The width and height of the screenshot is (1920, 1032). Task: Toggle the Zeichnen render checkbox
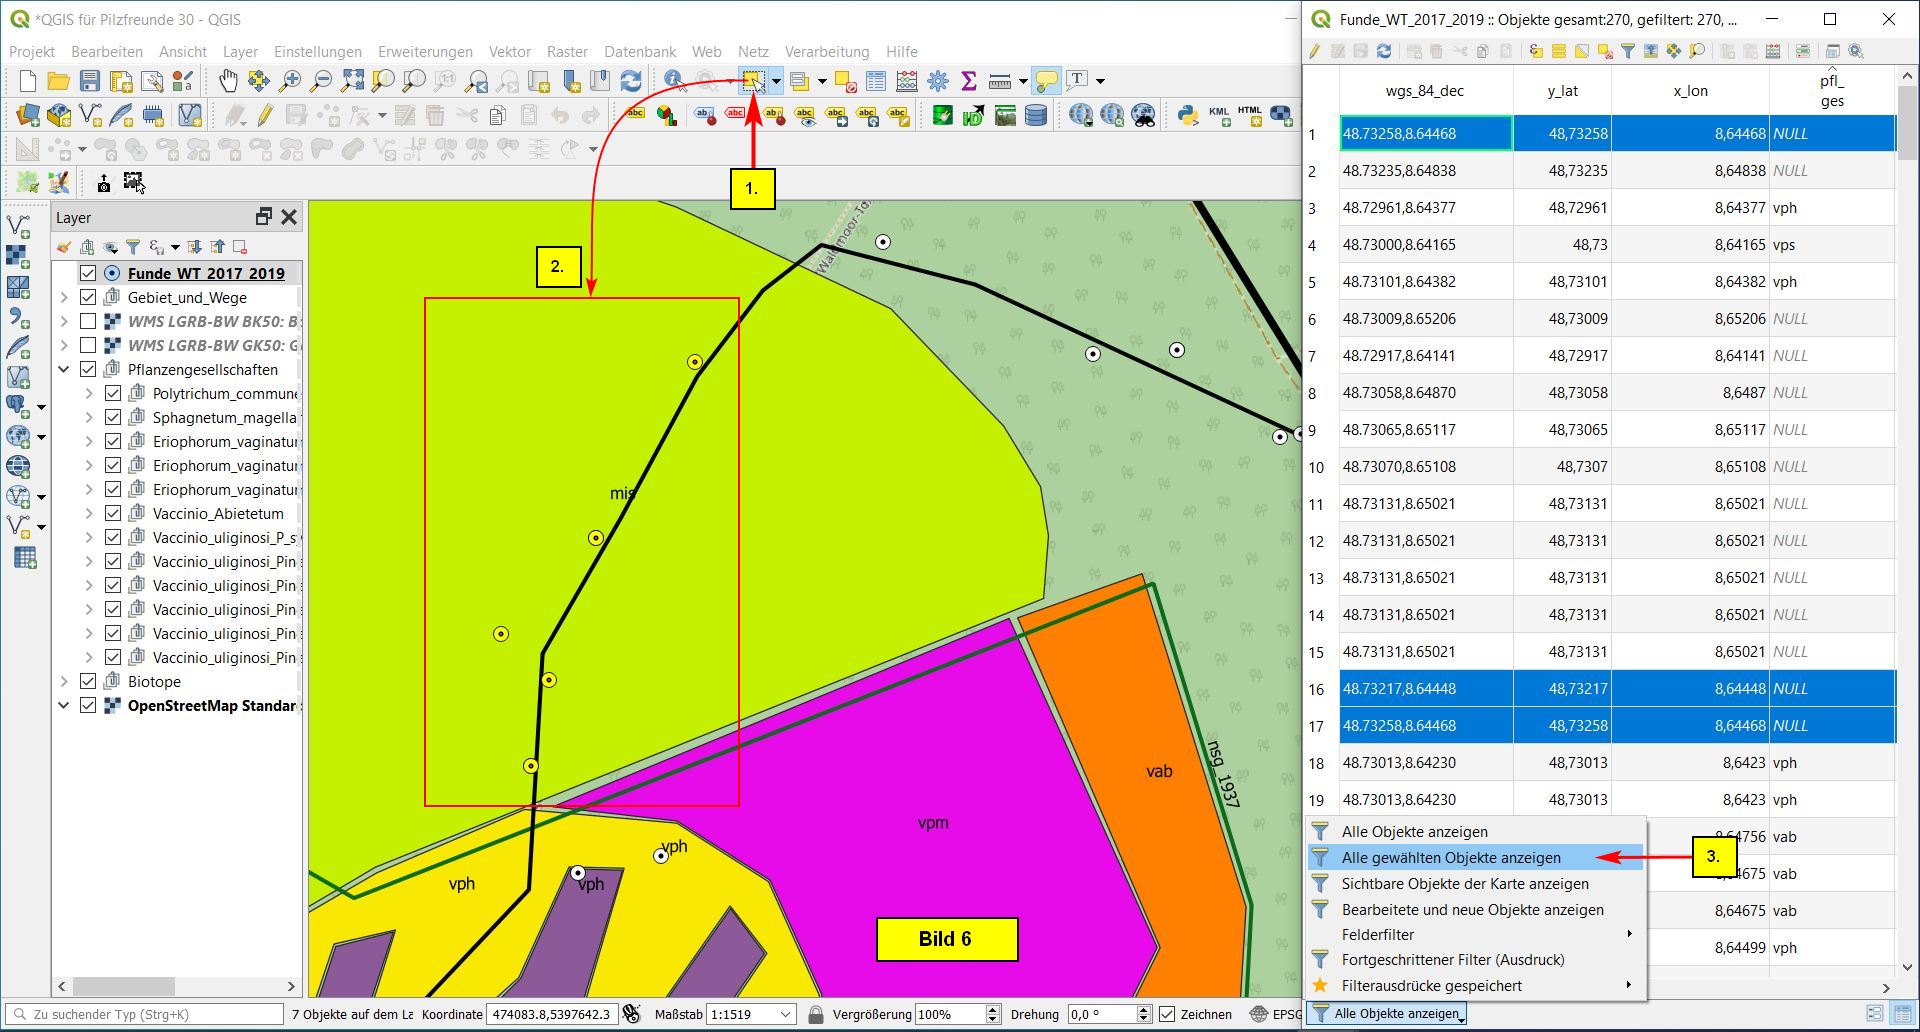coord(1167,1014)
